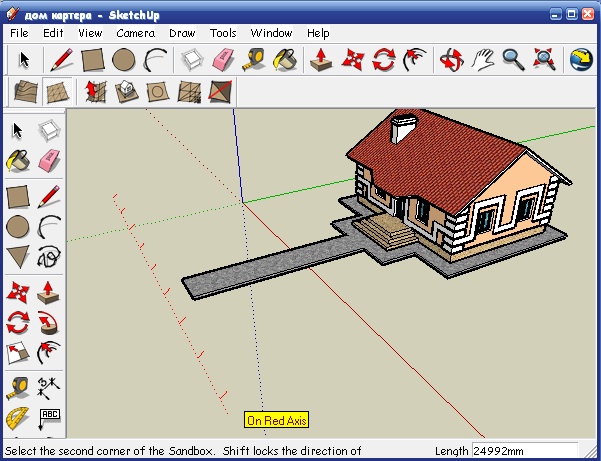
Task: Click the Zoom Extents icon
Action: (545, 60)
